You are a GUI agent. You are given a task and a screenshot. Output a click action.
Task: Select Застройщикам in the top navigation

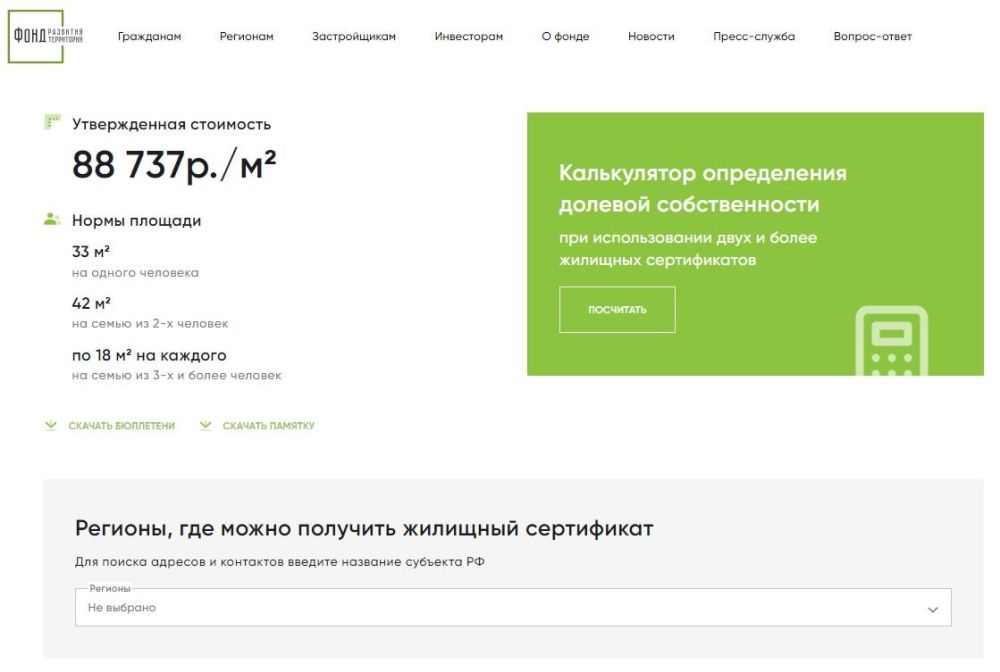pyautogui.click(x=354, y=37)
